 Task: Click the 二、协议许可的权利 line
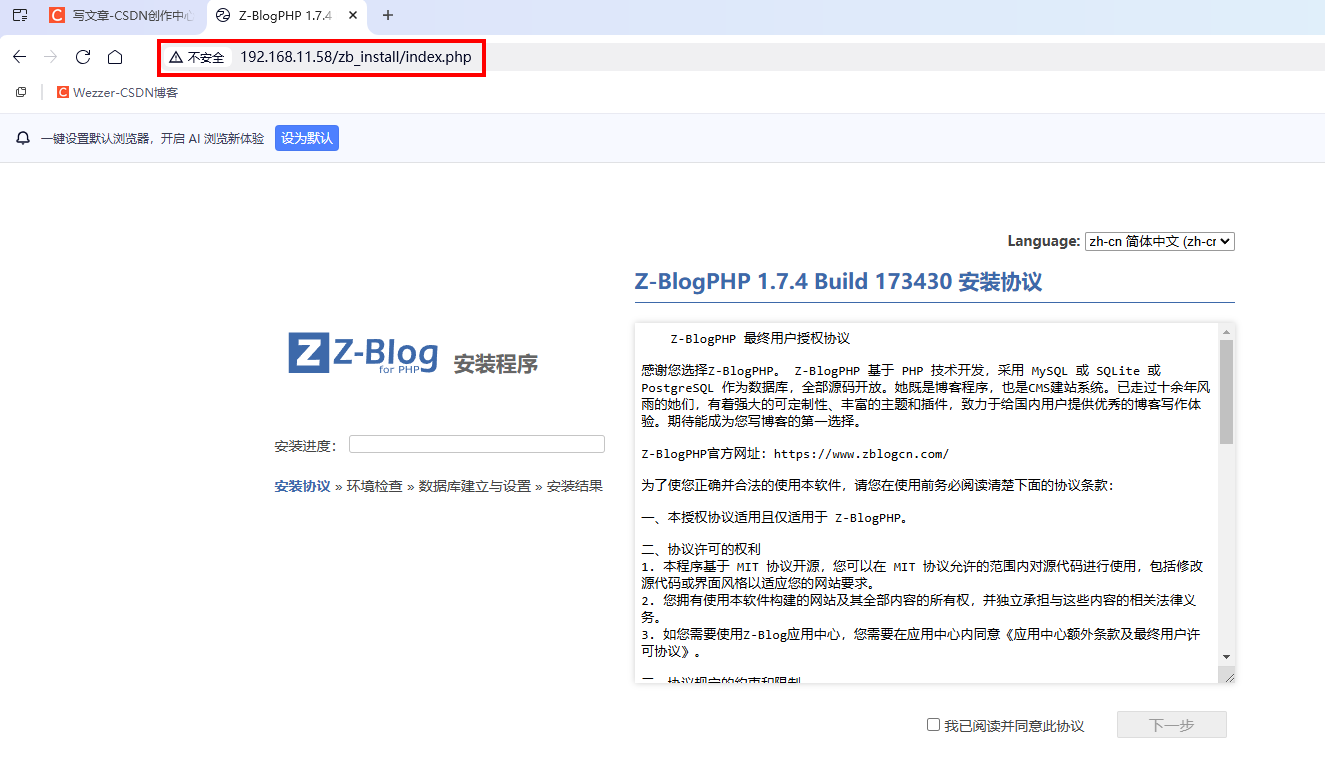click(701, 549)
